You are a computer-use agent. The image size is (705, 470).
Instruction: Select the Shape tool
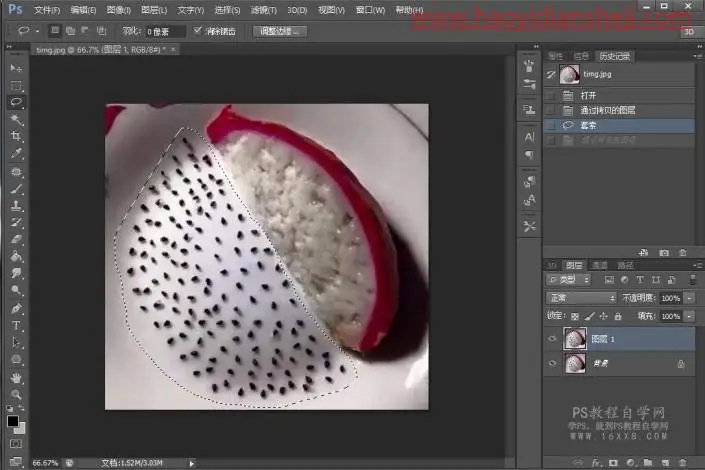pyautogui.click(x=16, y=360)
